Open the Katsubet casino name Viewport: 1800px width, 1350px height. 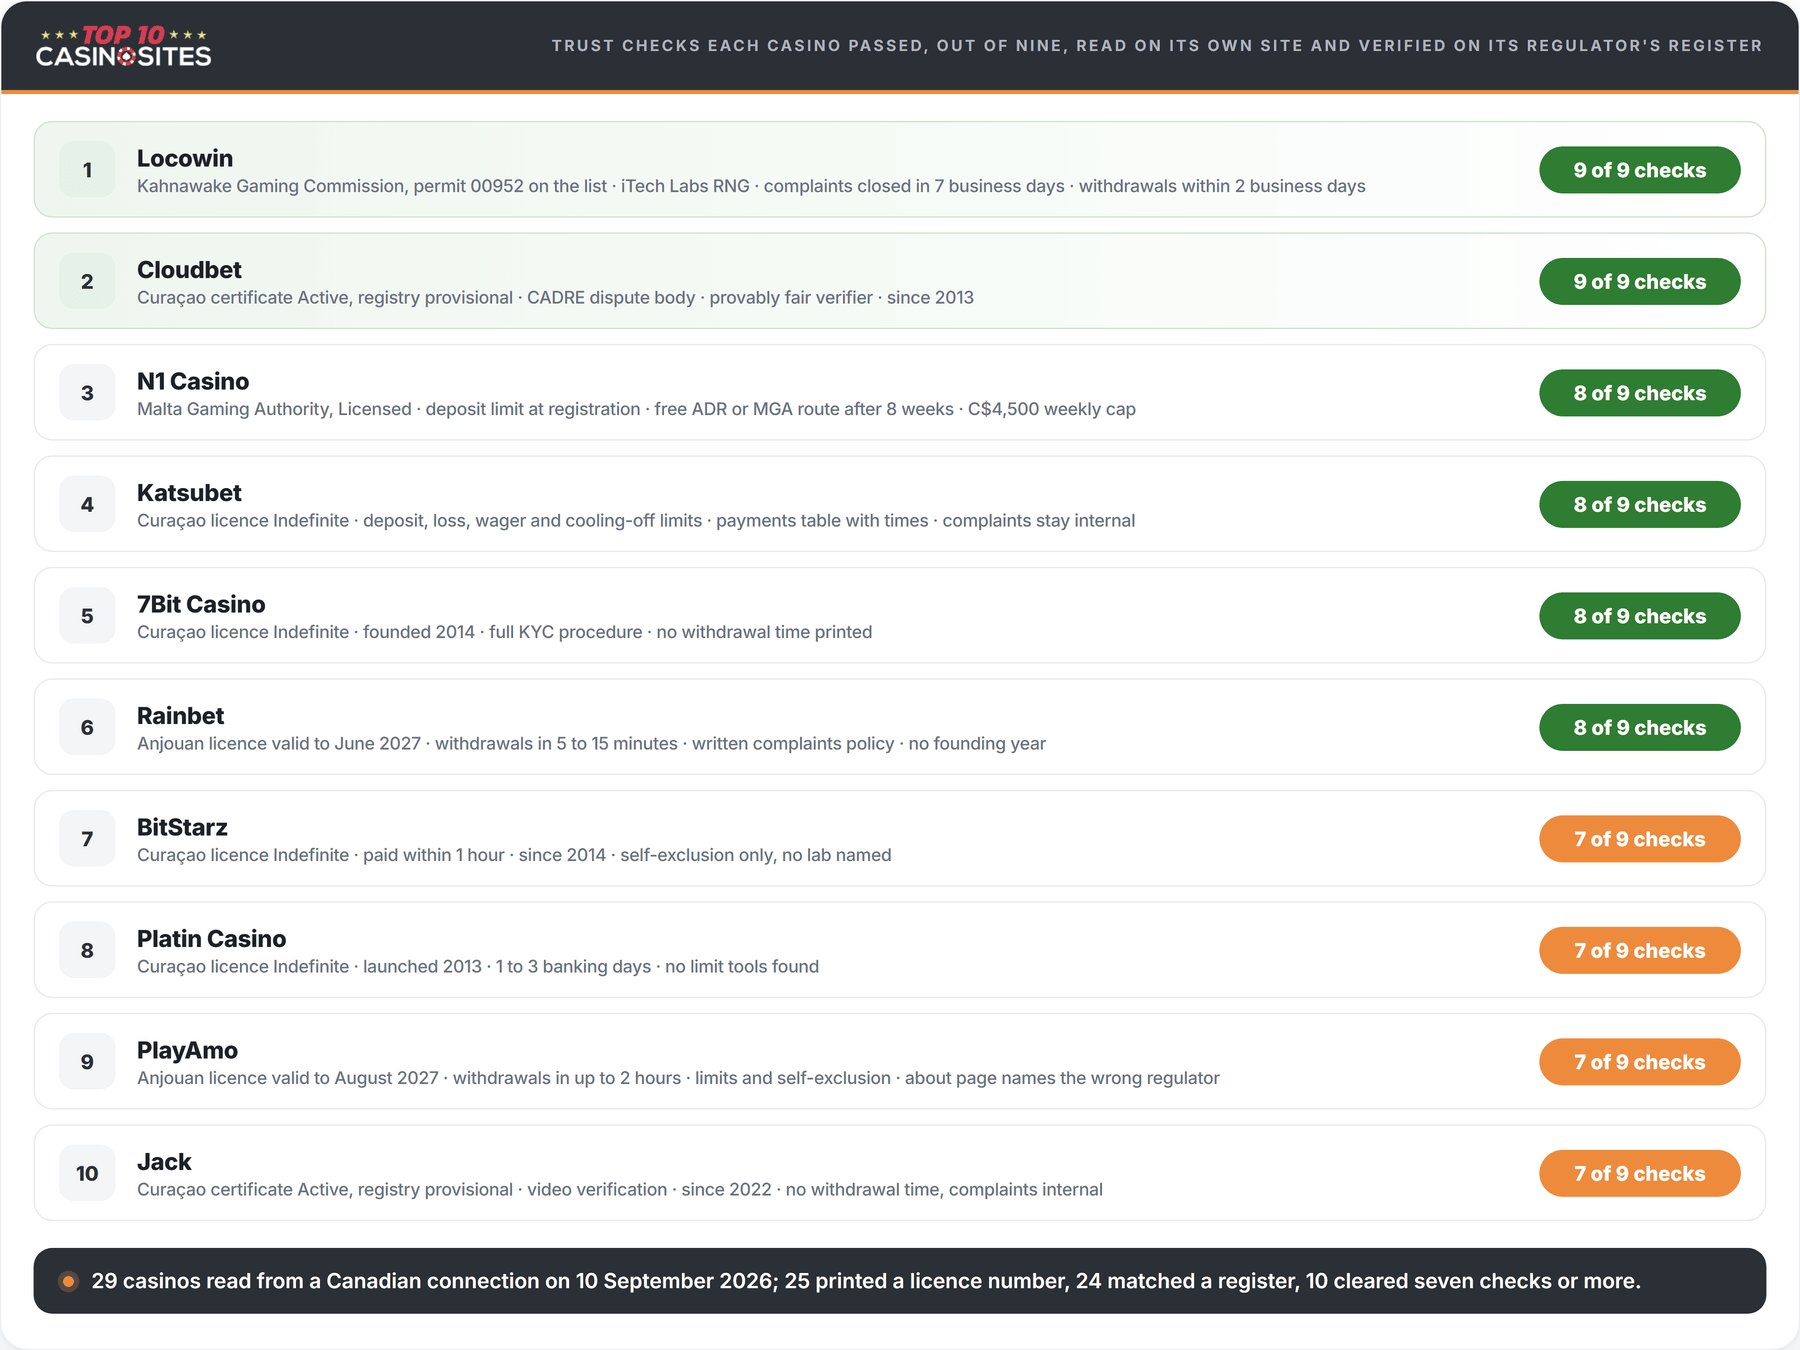coord(189,493)
